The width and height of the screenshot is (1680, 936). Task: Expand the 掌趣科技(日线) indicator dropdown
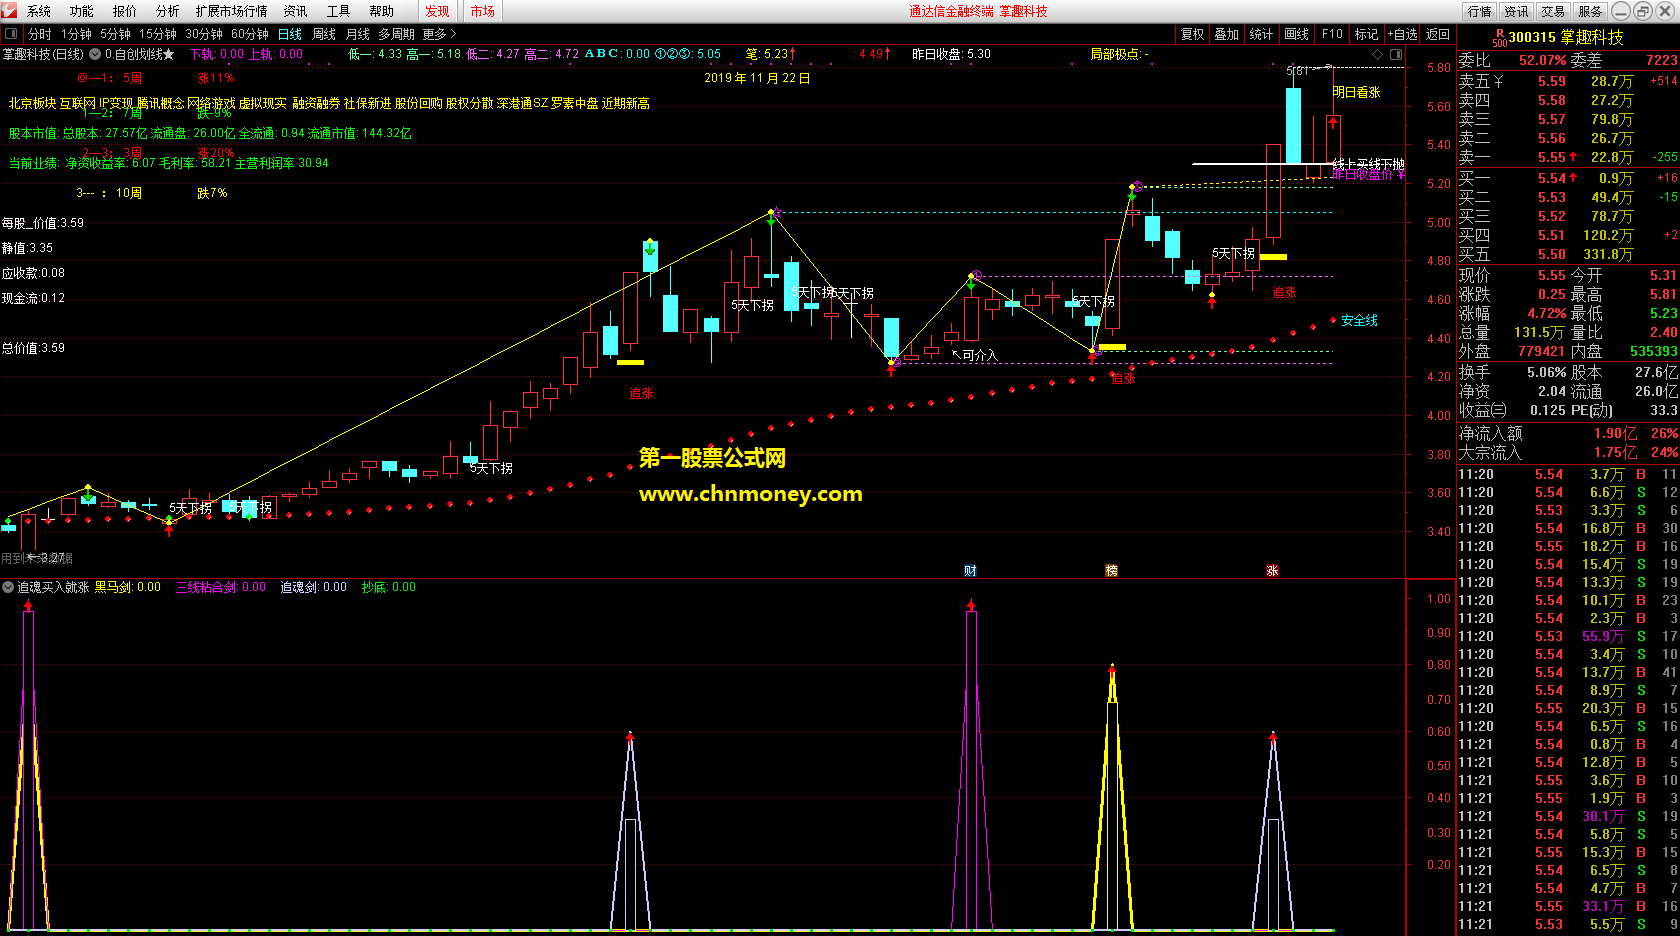point(95,54)
